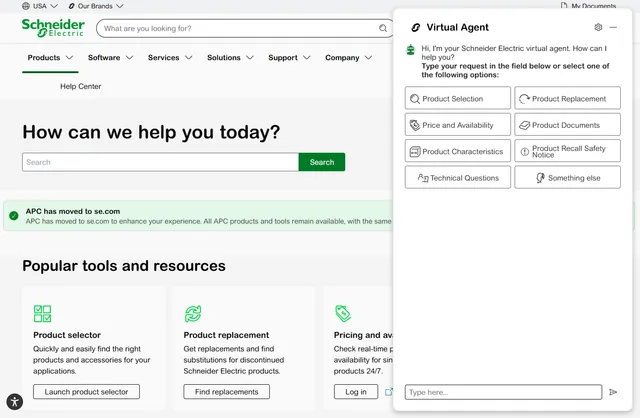640x418 pixels.
Task: Expand the Company menu chevron
Action: pos(369,58)
